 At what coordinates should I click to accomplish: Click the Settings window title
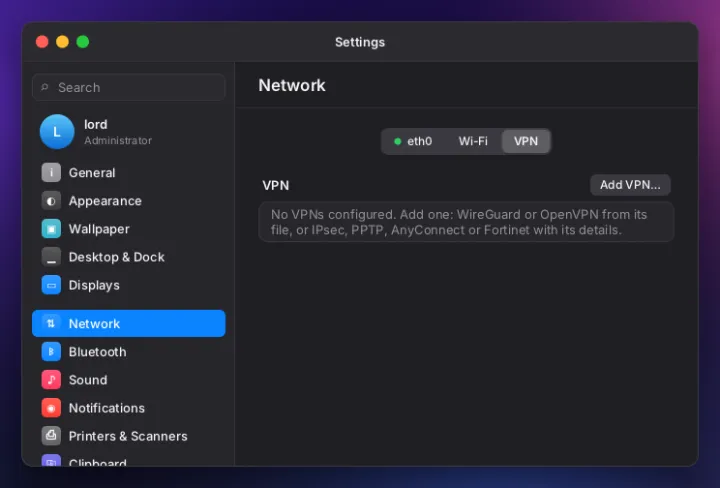(360, 42)
